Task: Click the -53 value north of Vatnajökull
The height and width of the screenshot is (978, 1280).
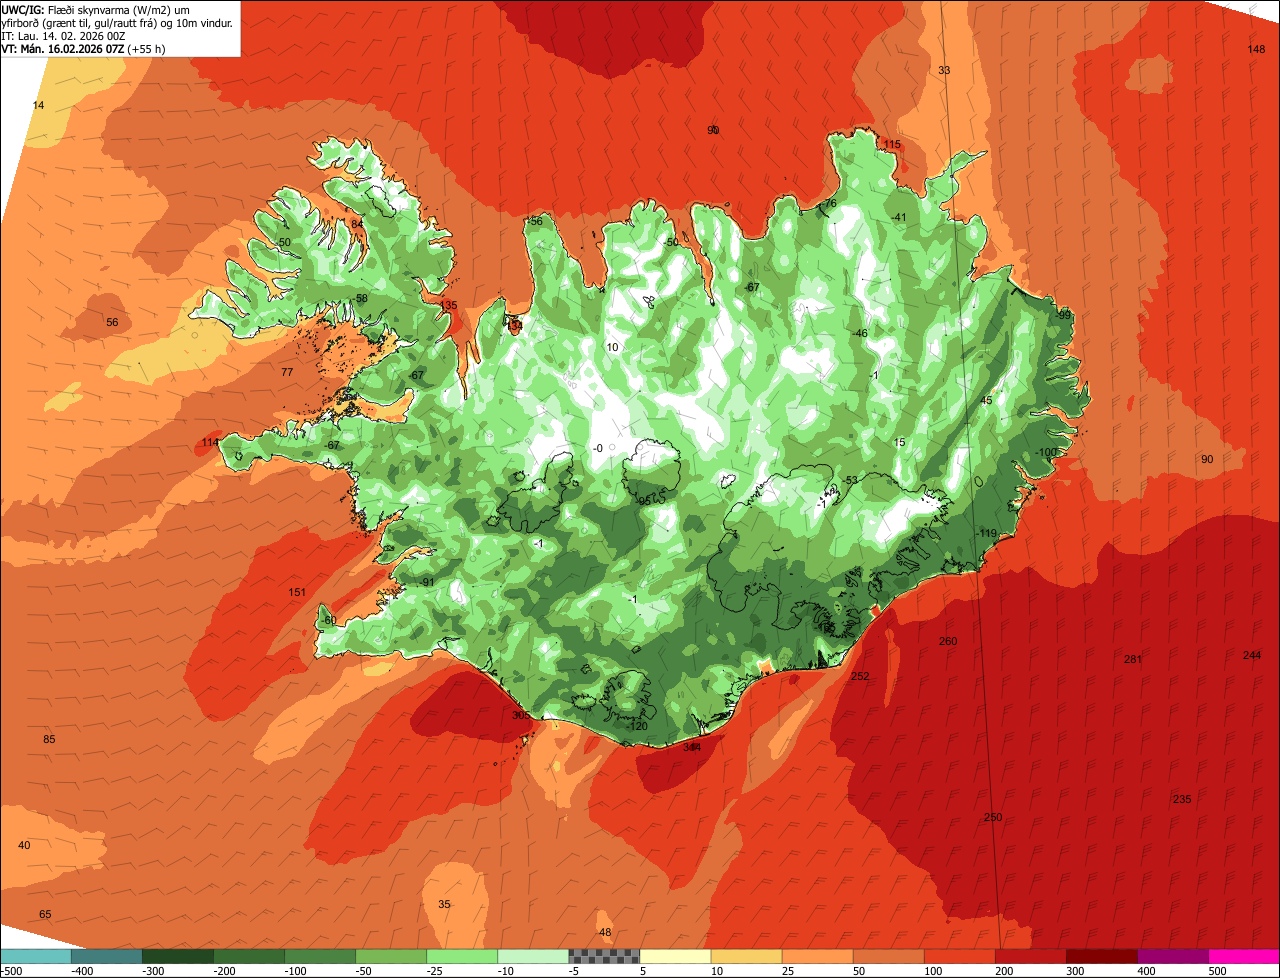Action: tap(851, 480)
